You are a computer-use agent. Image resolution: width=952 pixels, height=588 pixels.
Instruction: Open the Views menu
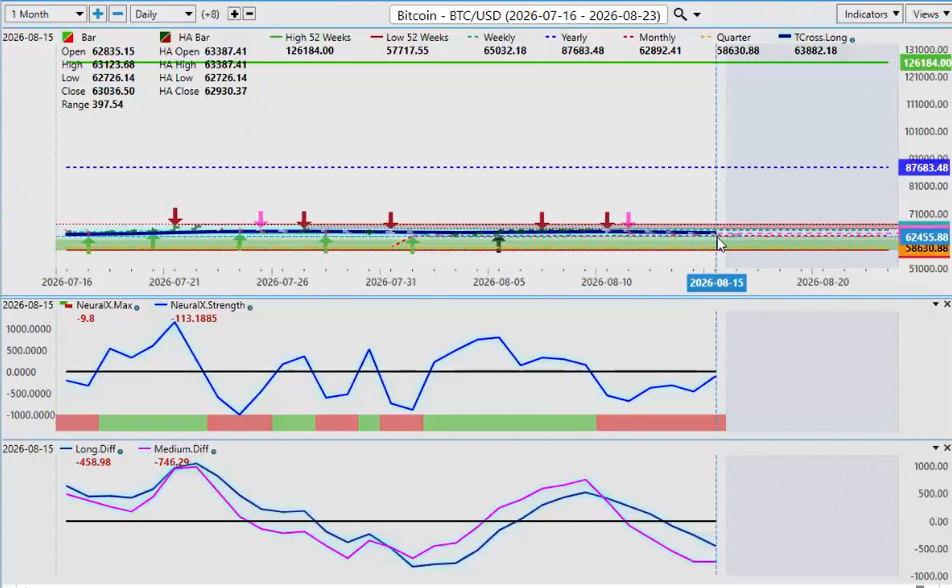coord(929,14)
